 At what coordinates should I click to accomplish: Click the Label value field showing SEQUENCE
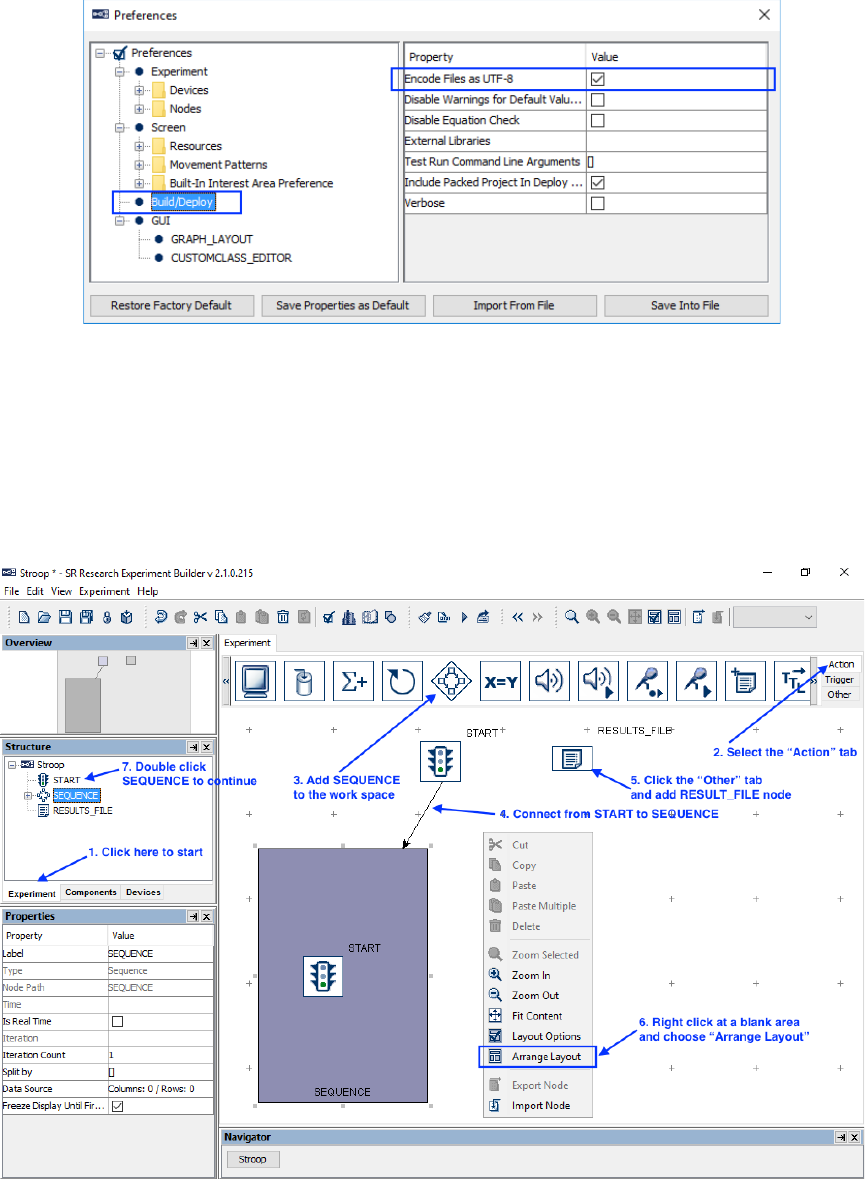161,953
